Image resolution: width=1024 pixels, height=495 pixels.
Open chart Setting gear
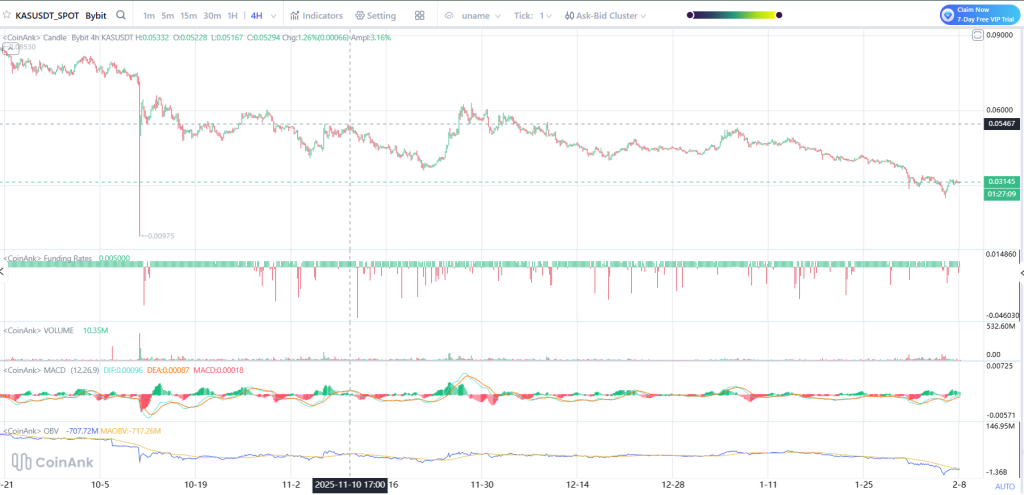point(375,16)
